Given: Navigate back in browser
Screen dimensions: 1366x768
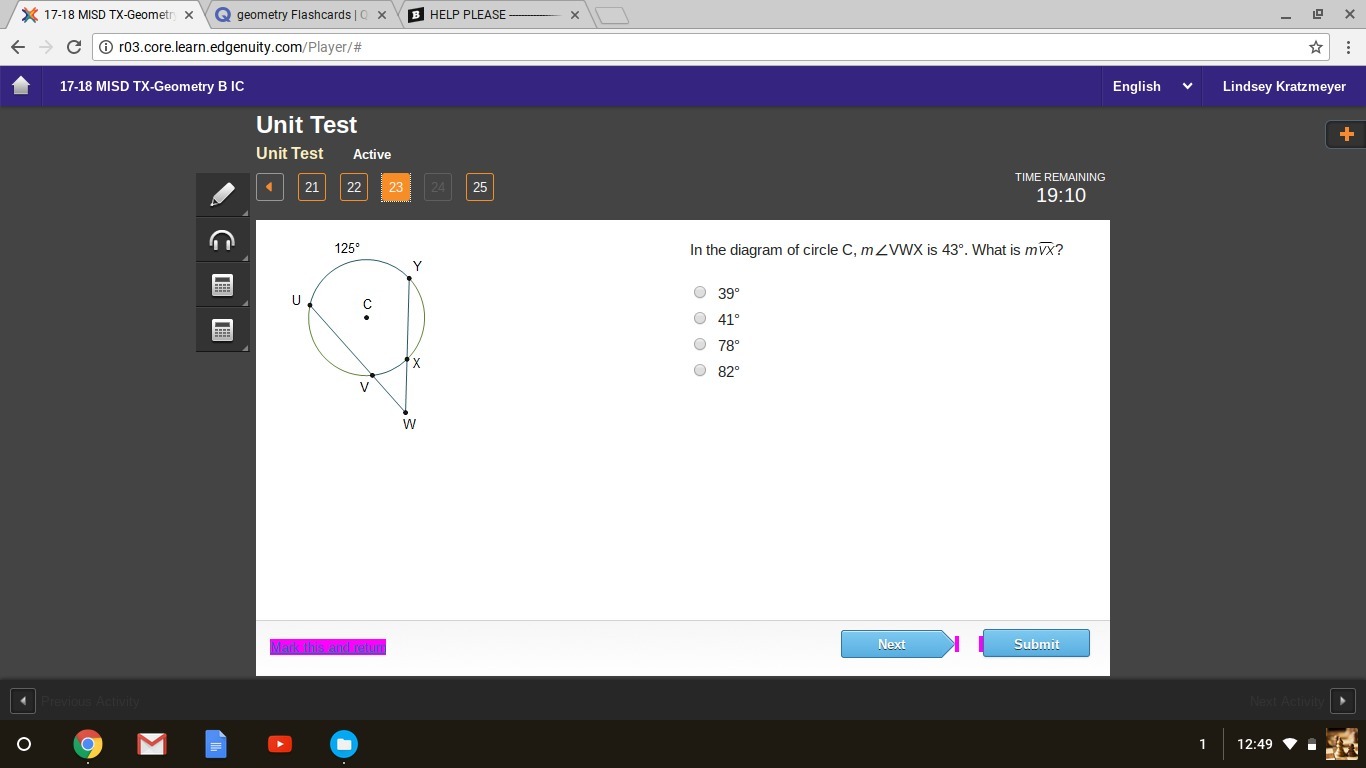Looking at the screenshot, I should (18, 47).
